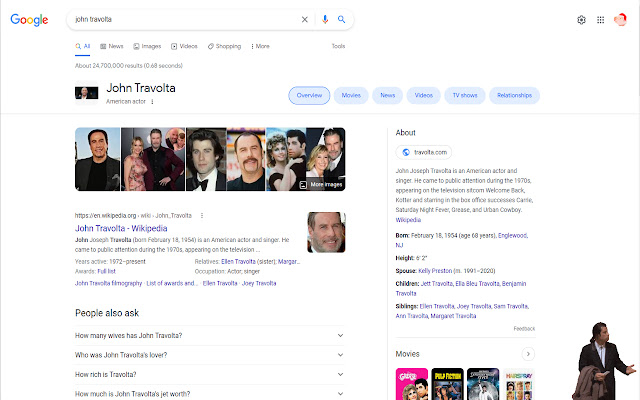Open settings gear icon

tap(581, 20)
